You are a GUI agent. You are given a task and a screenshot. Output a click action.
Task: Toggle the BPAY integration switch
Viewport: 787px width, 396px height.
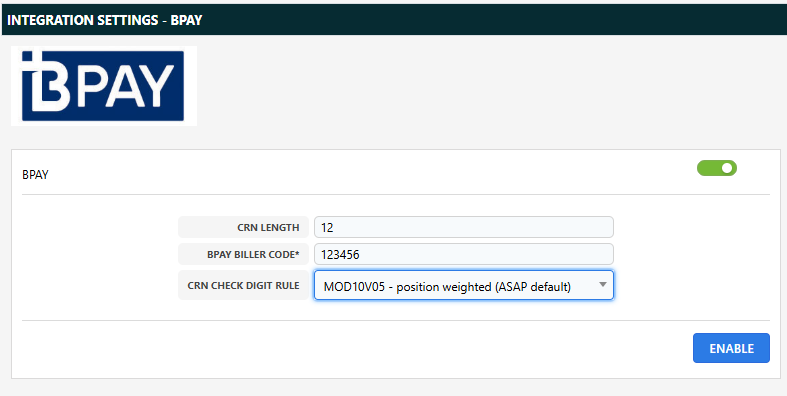[716, 168]
